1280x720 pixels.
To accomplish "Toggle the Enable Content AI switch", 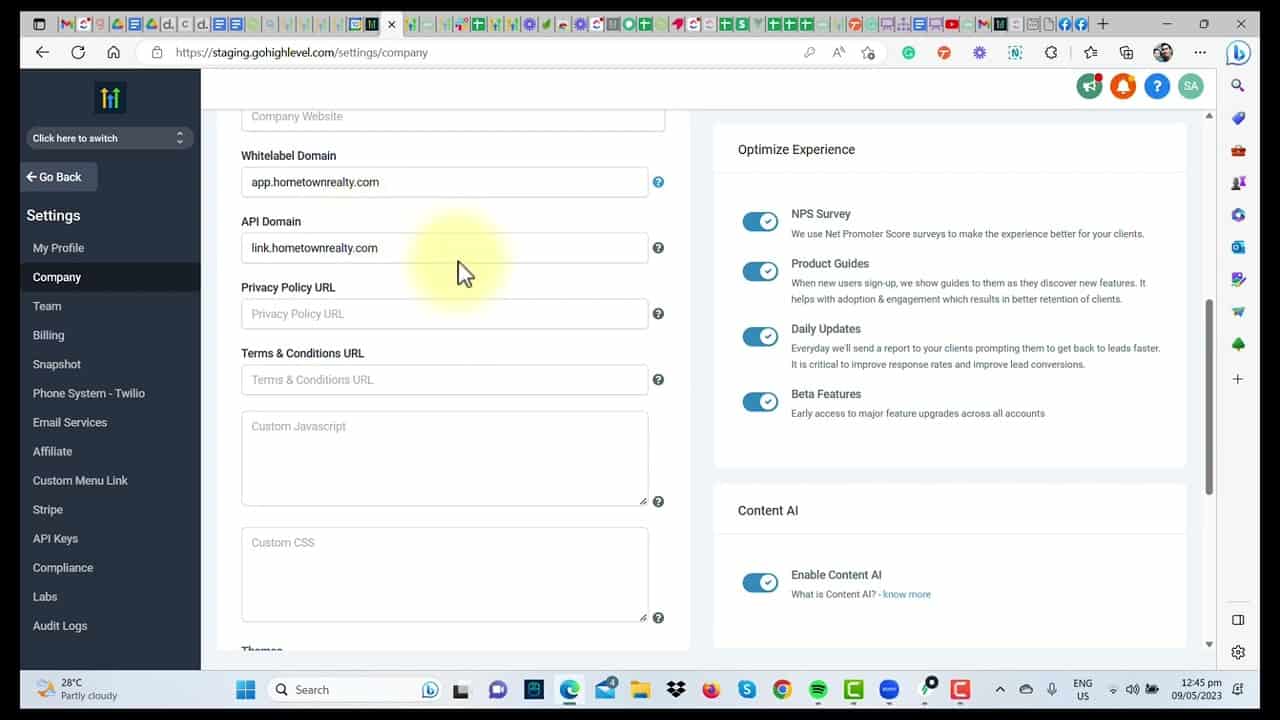I will coord(760,583).
